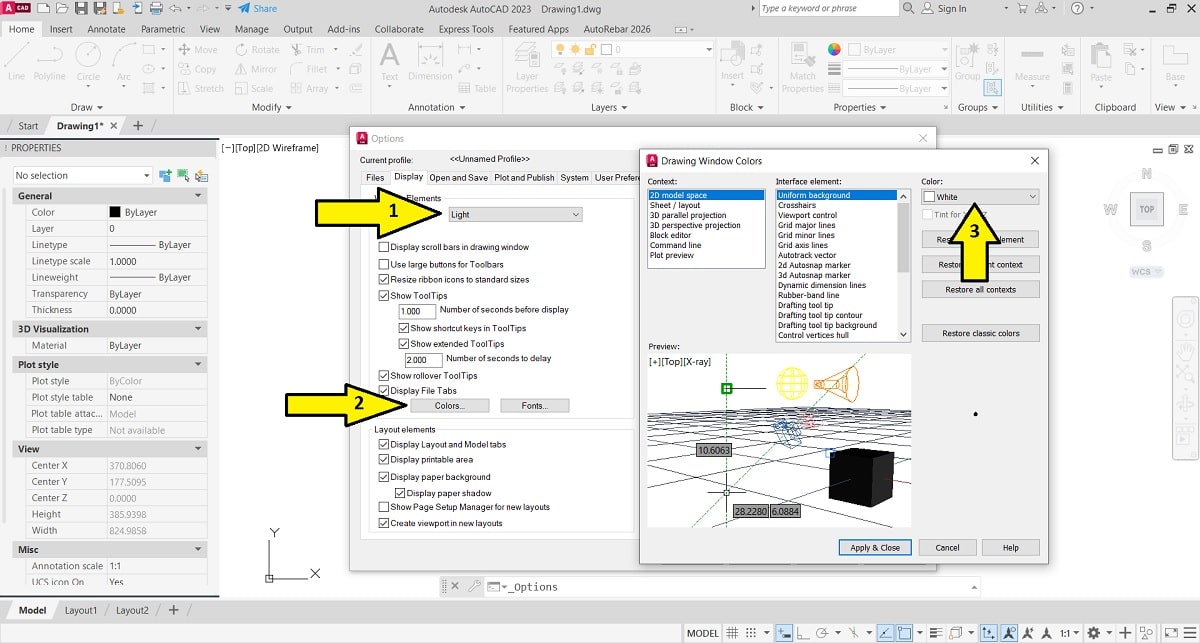Enable Display scroll bars in drawing window

(x=384, y=247)
